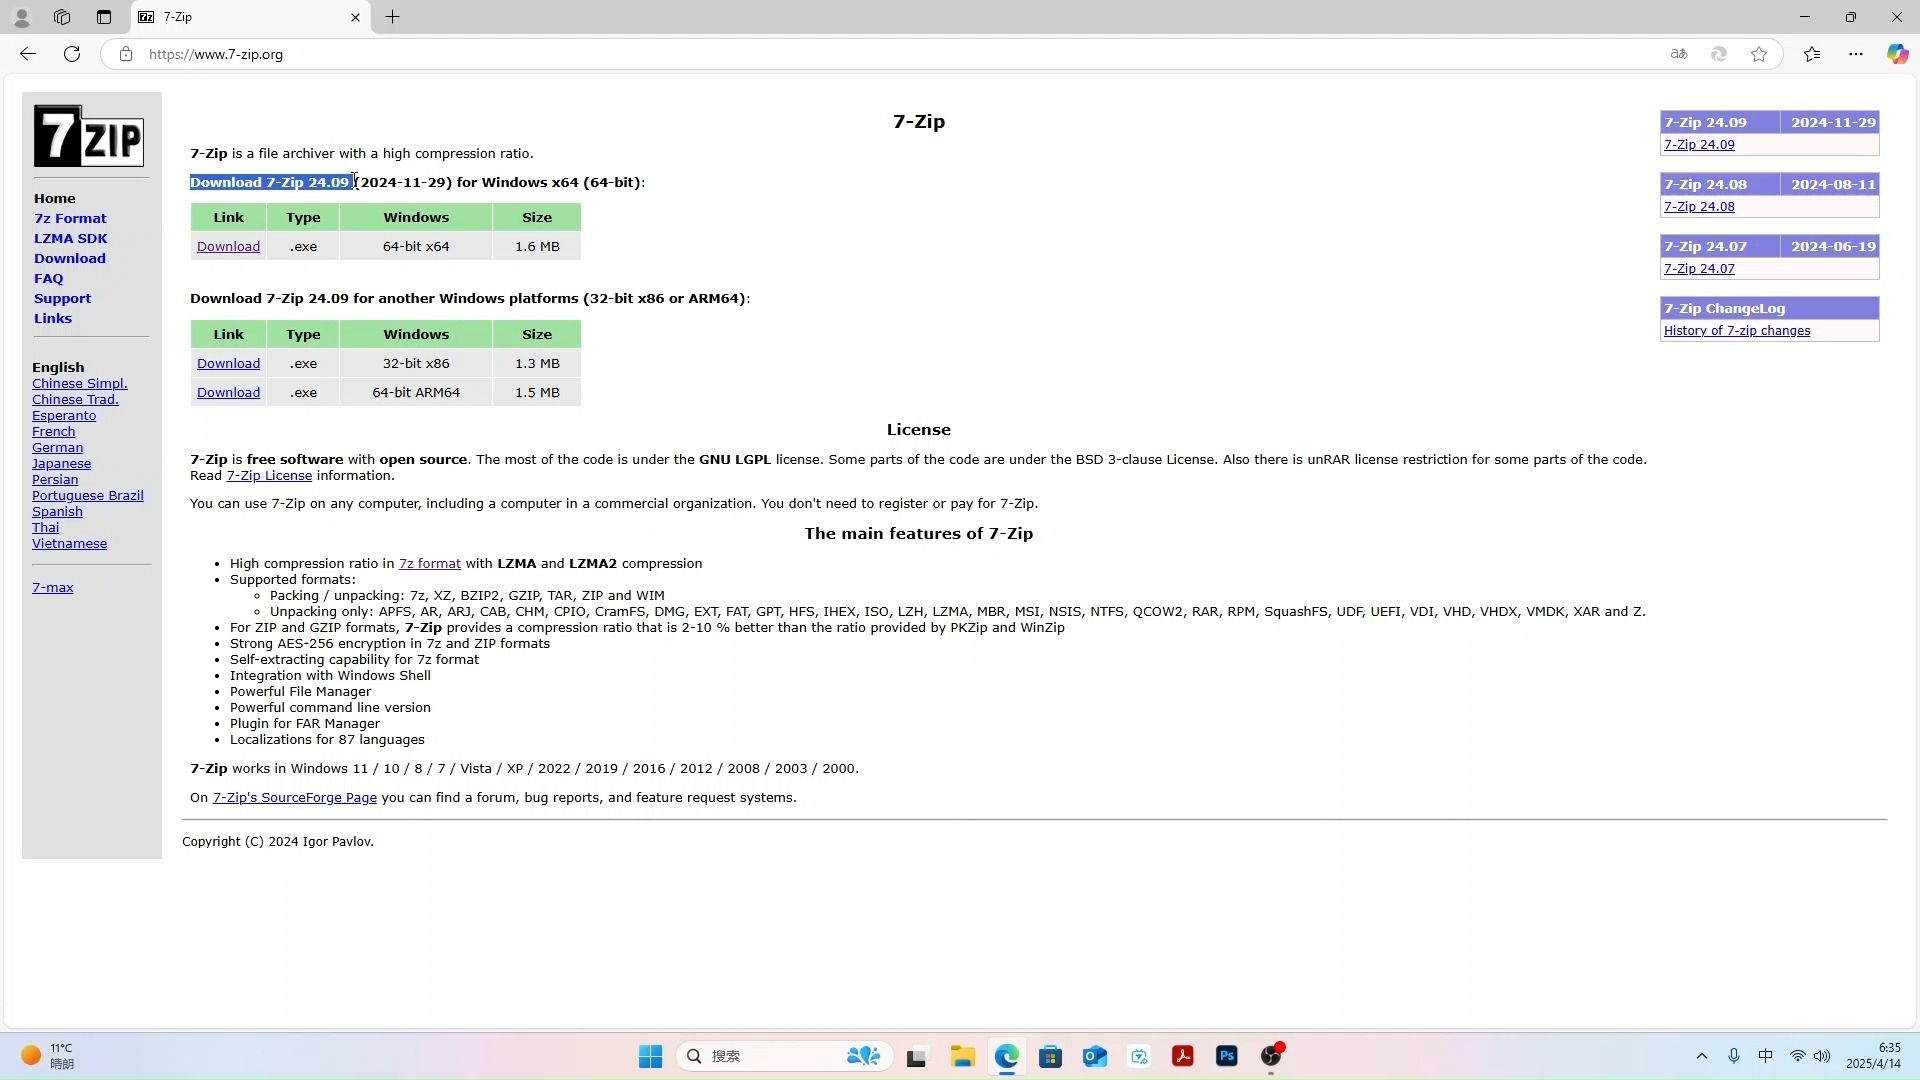The height and width of the screenshot is (1080, 1920).
Task: Open the Support page
Action: tap(62, 298)
